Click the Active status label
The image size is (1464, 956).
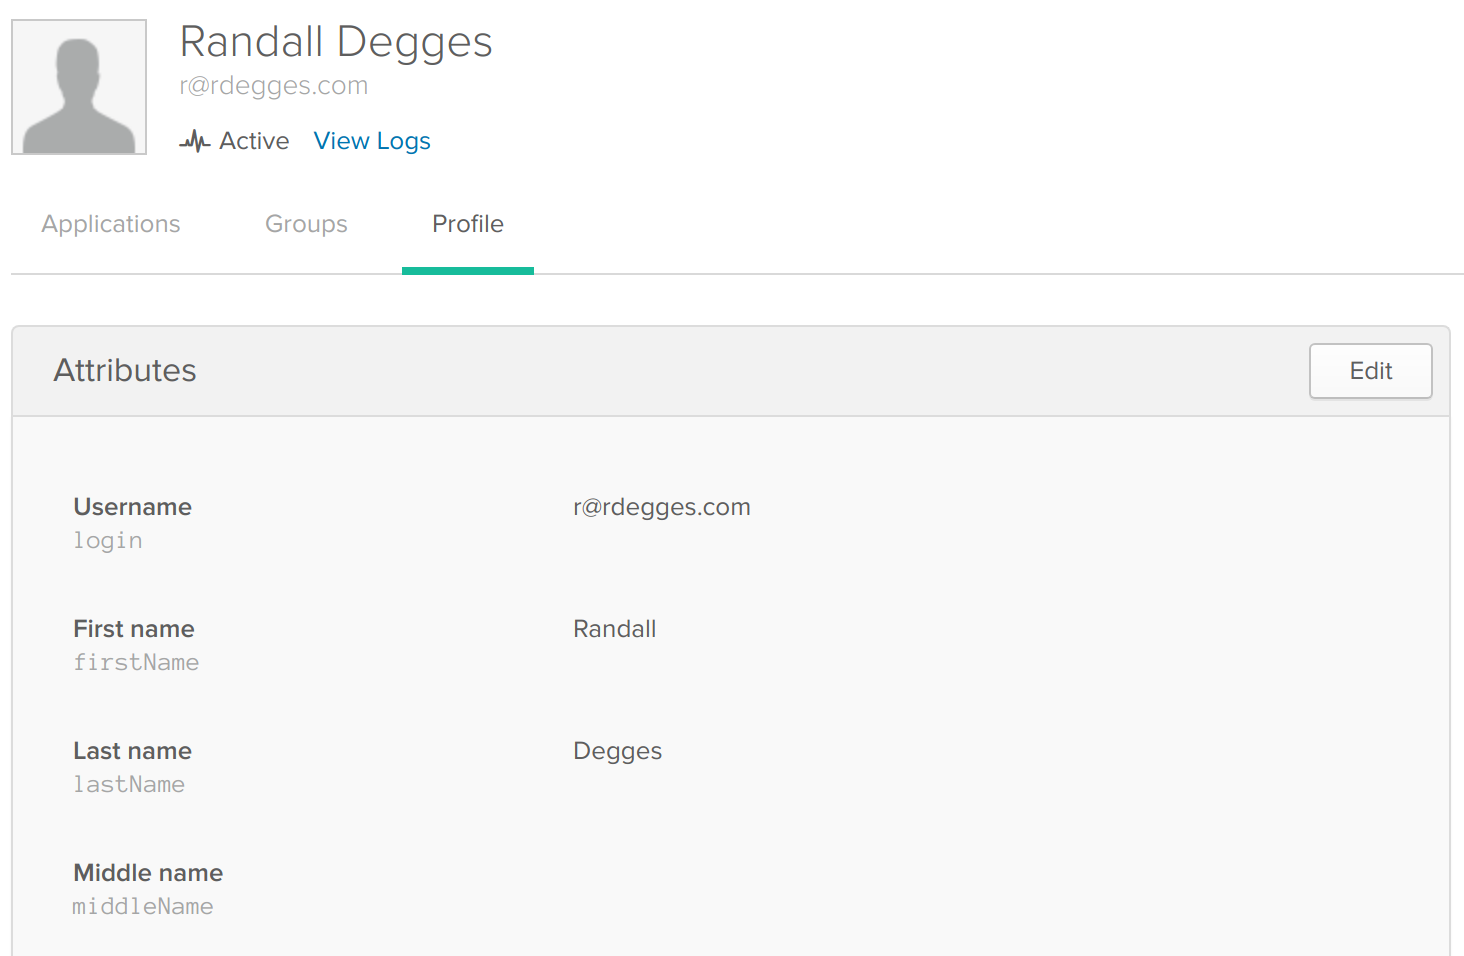254,141
